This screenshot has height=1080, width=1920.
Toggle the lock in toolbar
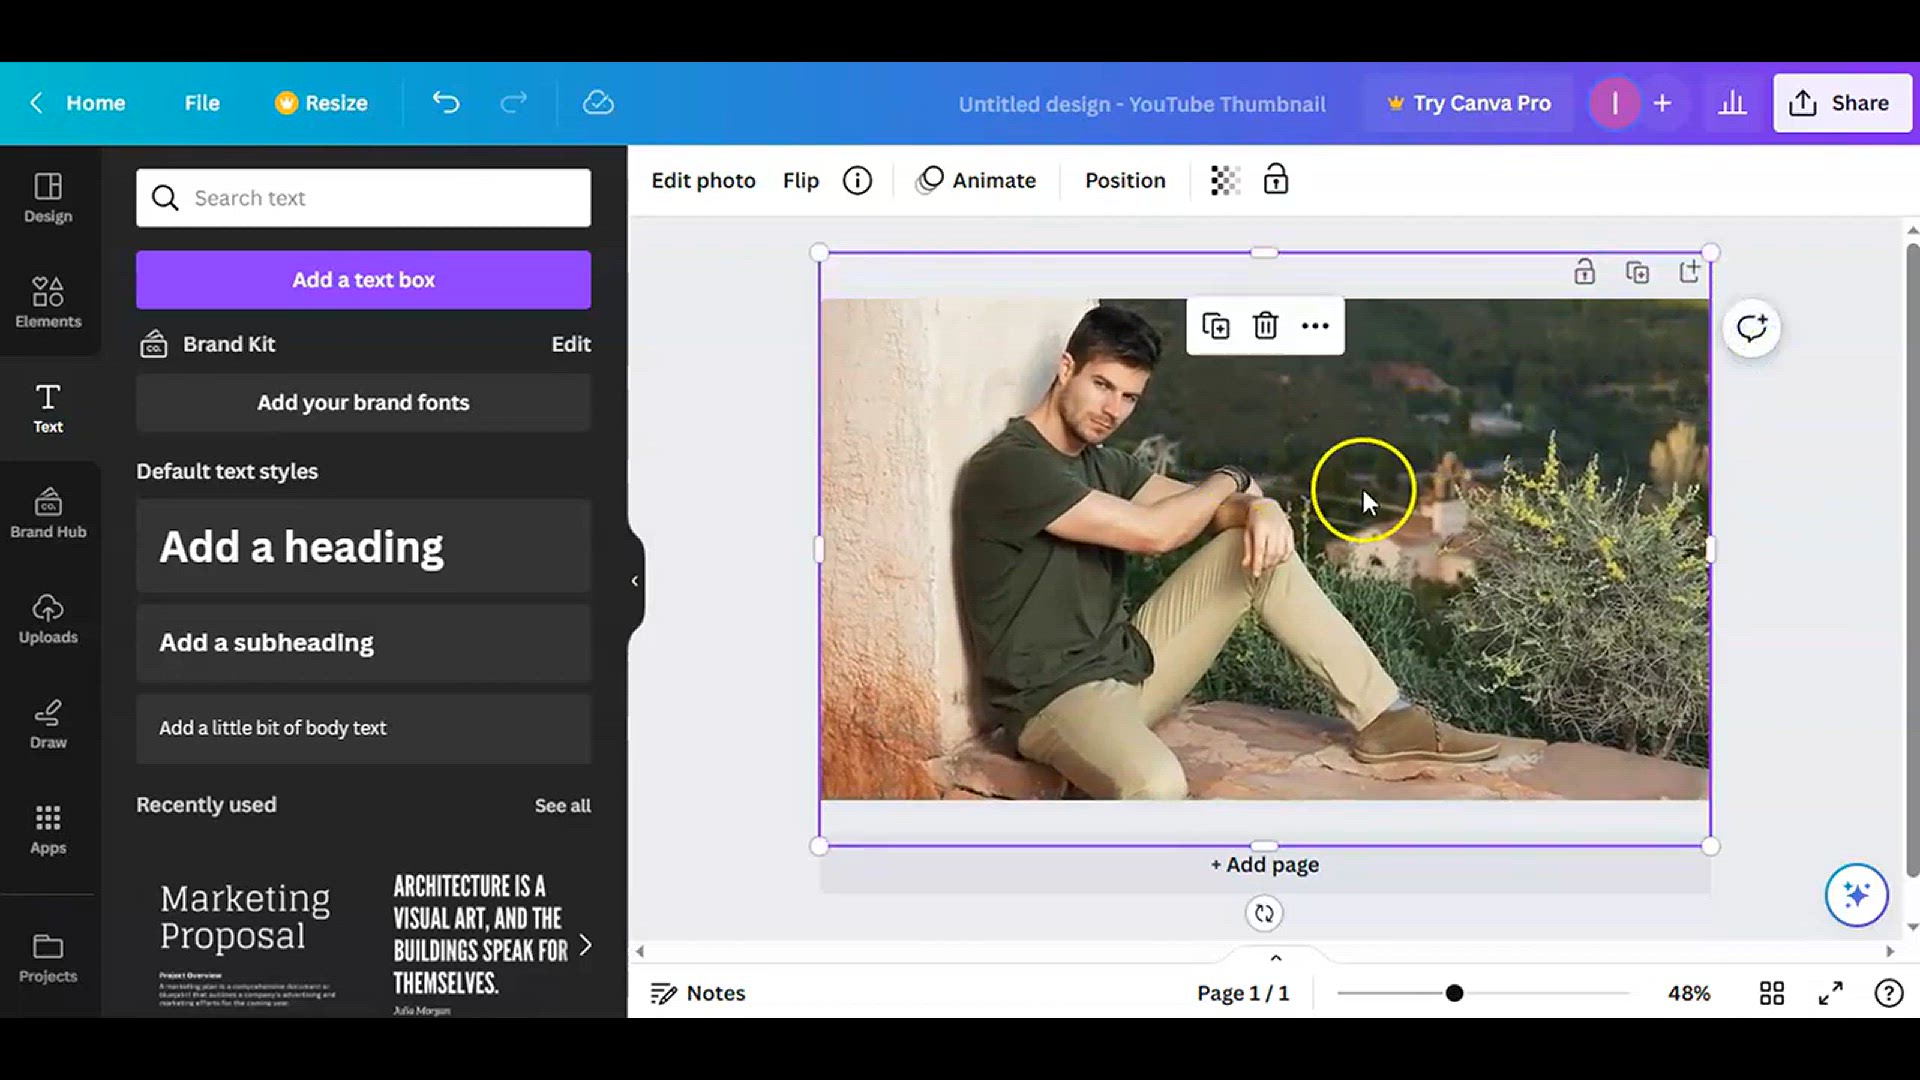click(1275, 180)
